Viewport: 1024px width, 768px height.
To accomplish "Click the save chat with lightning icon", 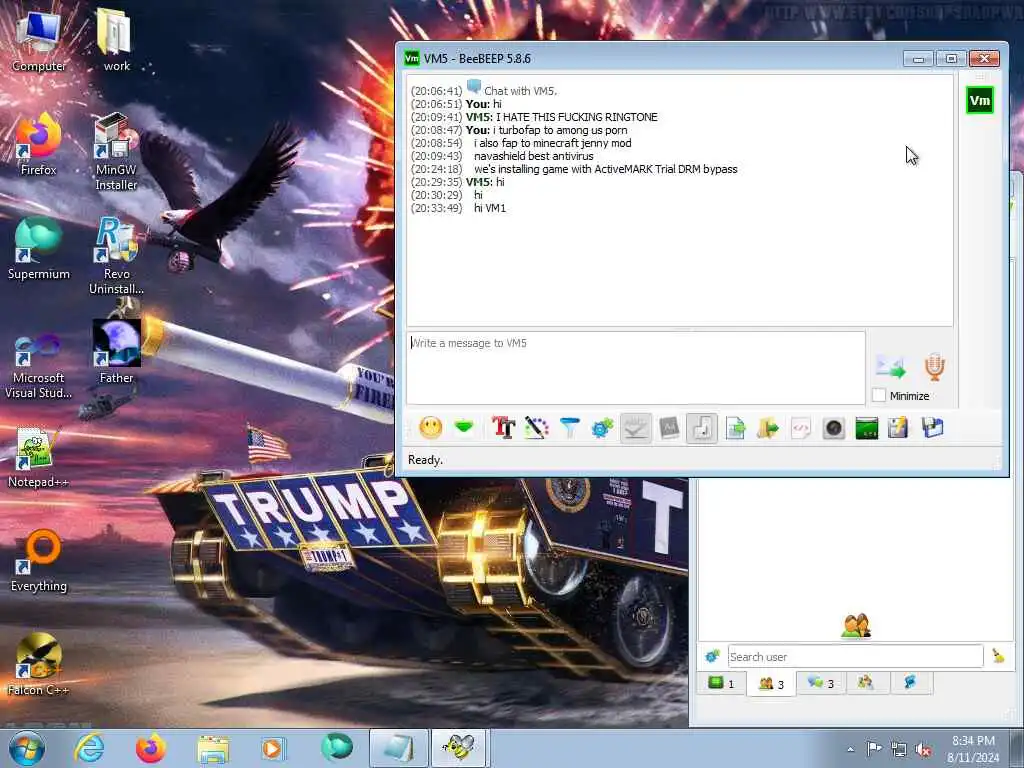I will coord(899,428).
